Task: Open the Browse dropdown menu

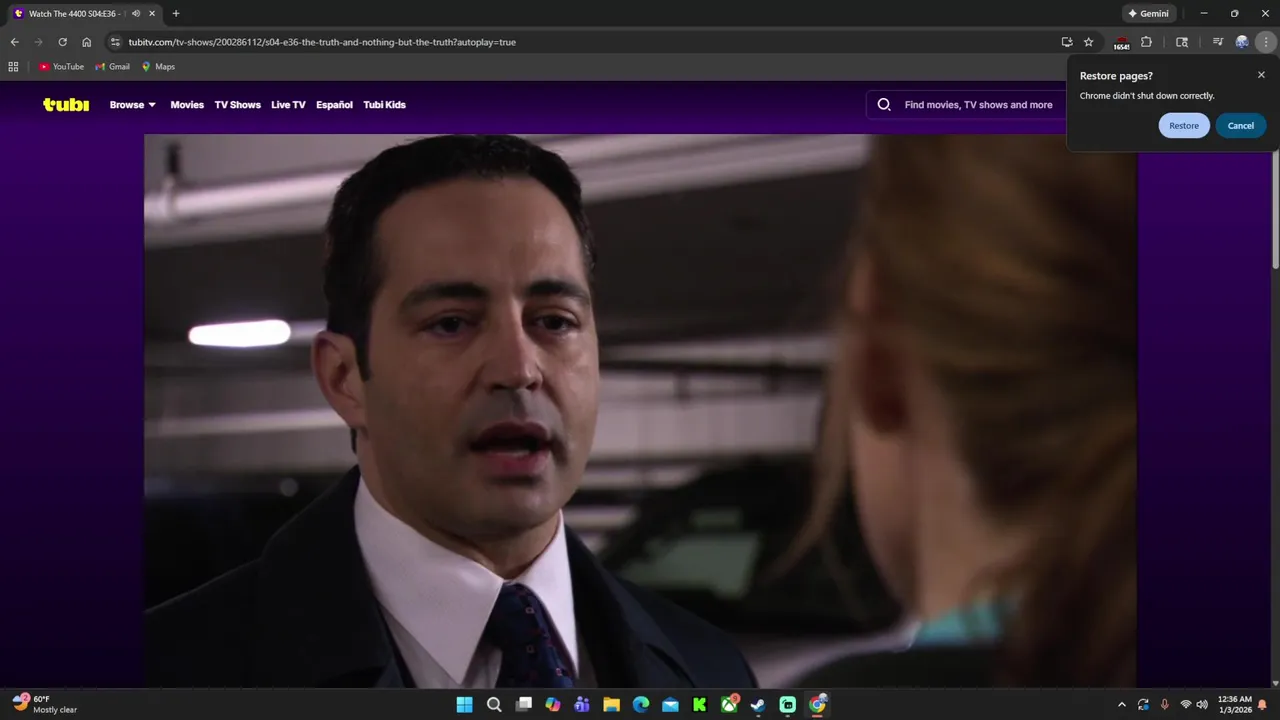Action: point(132,104)
